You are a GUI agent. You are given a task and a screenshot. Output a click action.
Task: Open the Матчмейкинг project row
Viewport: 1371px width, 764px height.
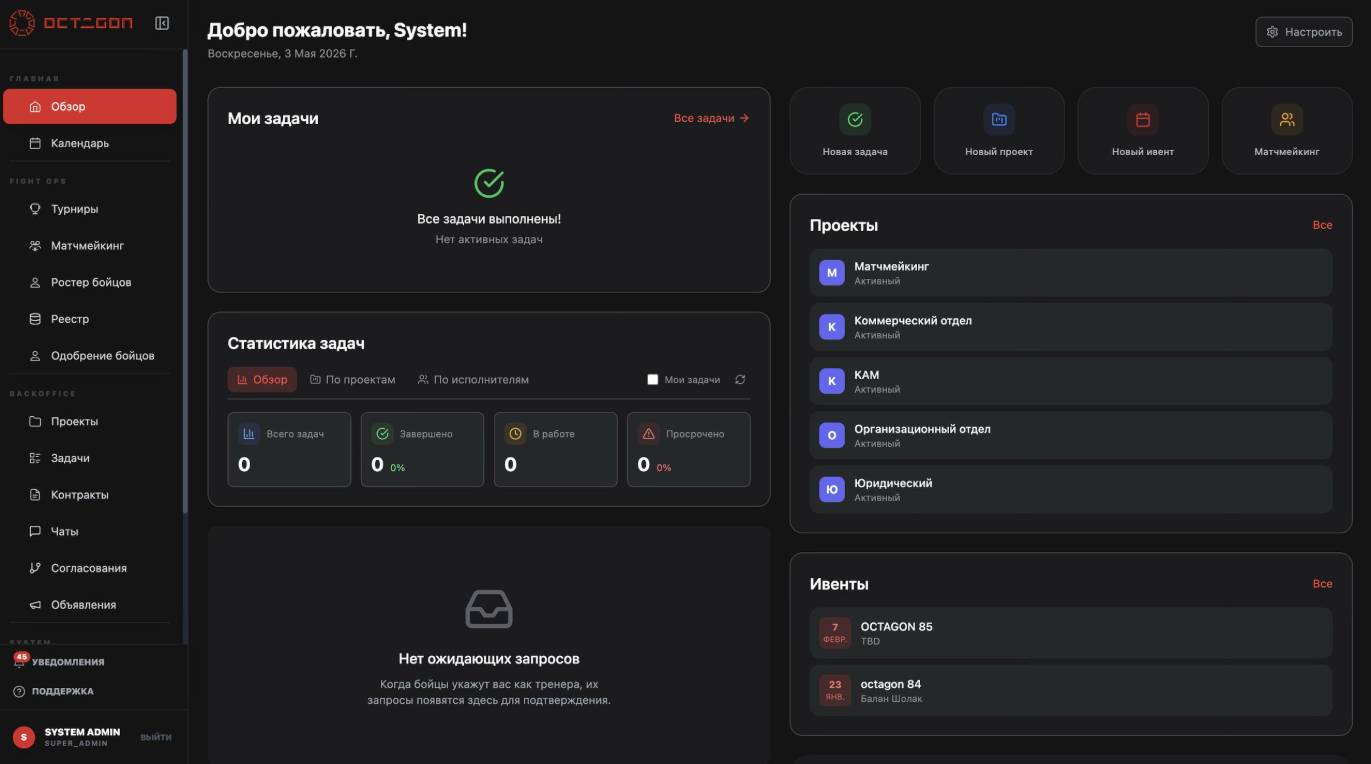[x=1071, y=273]
